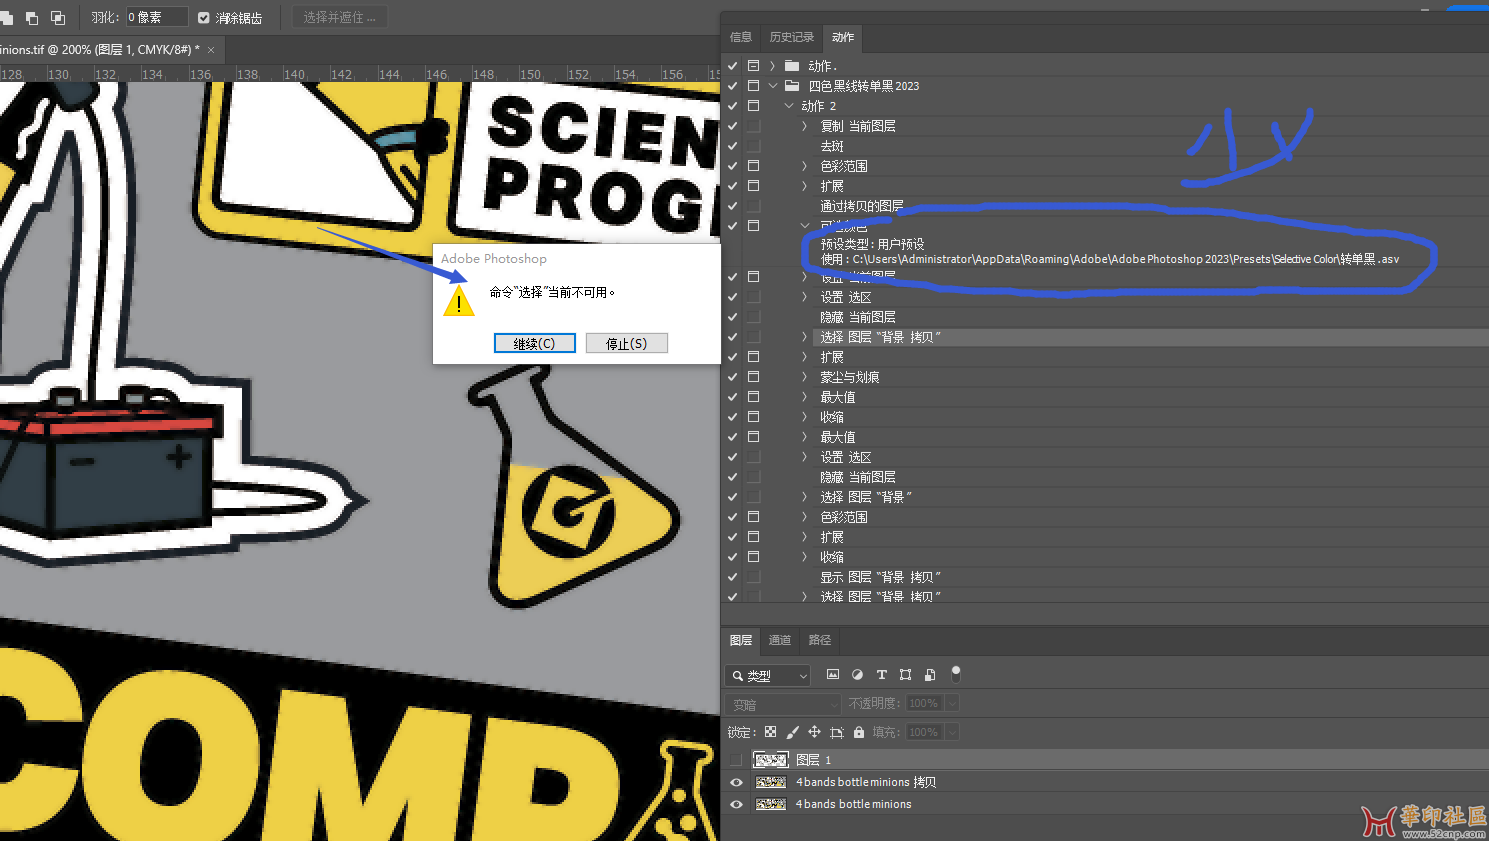The width and height of the screenshot is (1489, 841).
Task: Click the search icon in layer filter
Action: point(738,676)
